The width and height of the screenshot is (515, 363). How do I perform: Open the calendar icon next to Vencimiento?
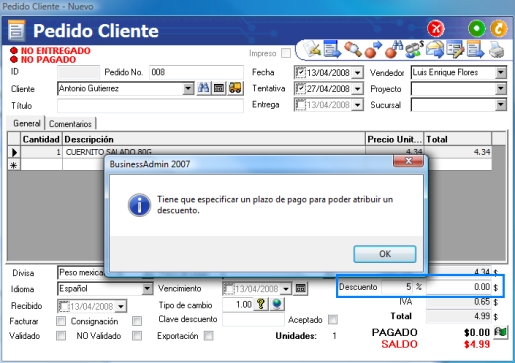point(300,288)
